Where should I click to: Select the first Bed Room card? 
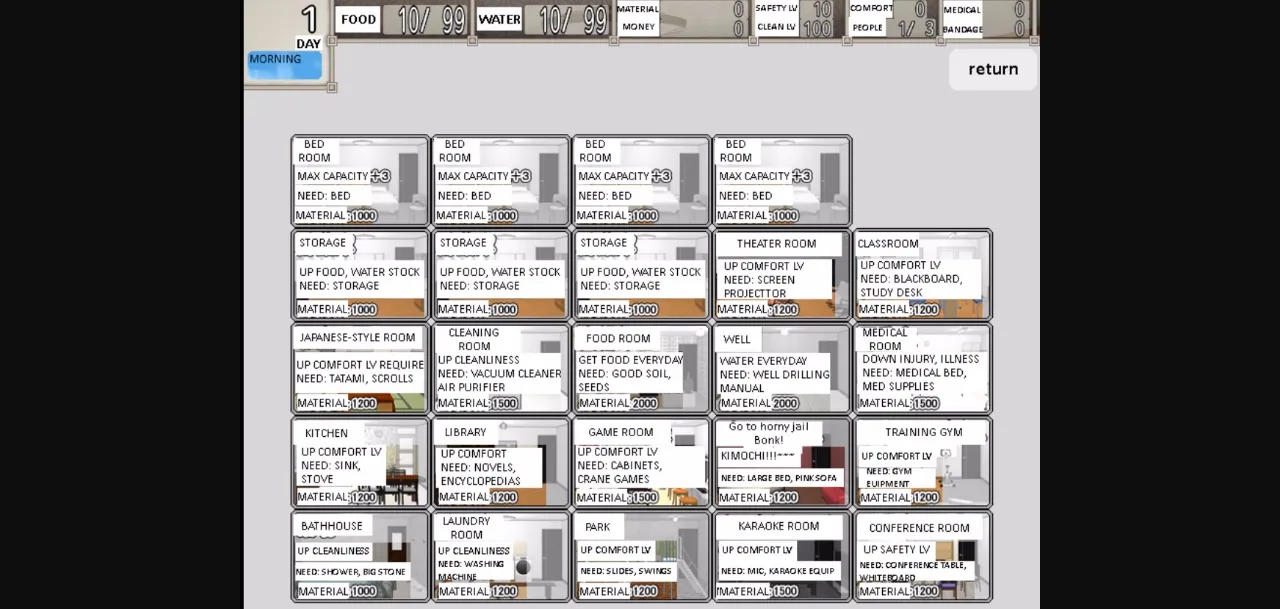point(360,181)
